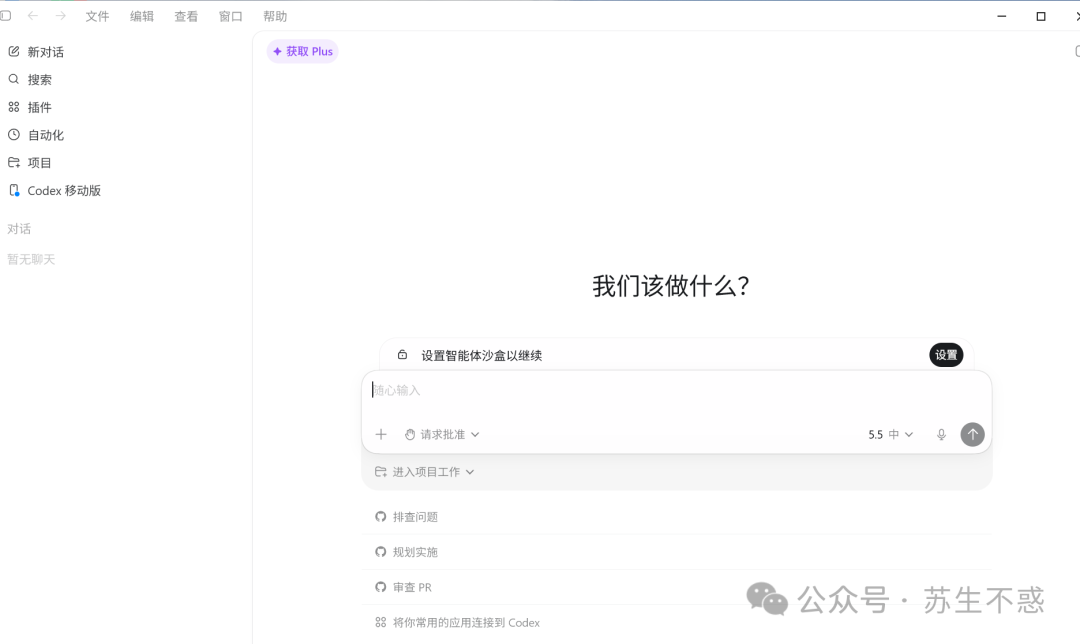Go back with the left arrow
The width and height of the screenshot is (1080, 644).
(32, 15)
